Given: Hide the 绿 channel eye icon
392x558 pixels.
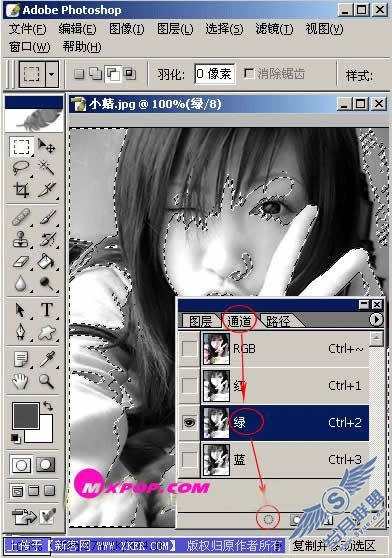Looking at the screenshot, I should [x=189, y=422].
